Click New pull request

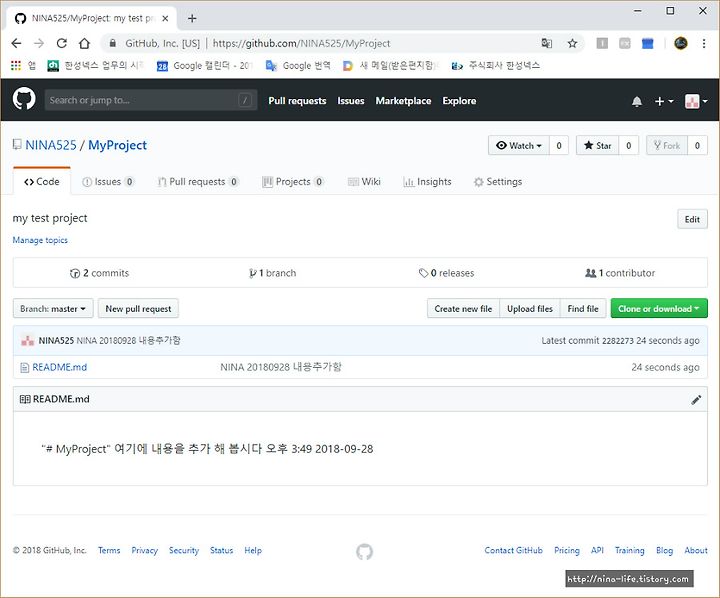(x=138, y=308)
